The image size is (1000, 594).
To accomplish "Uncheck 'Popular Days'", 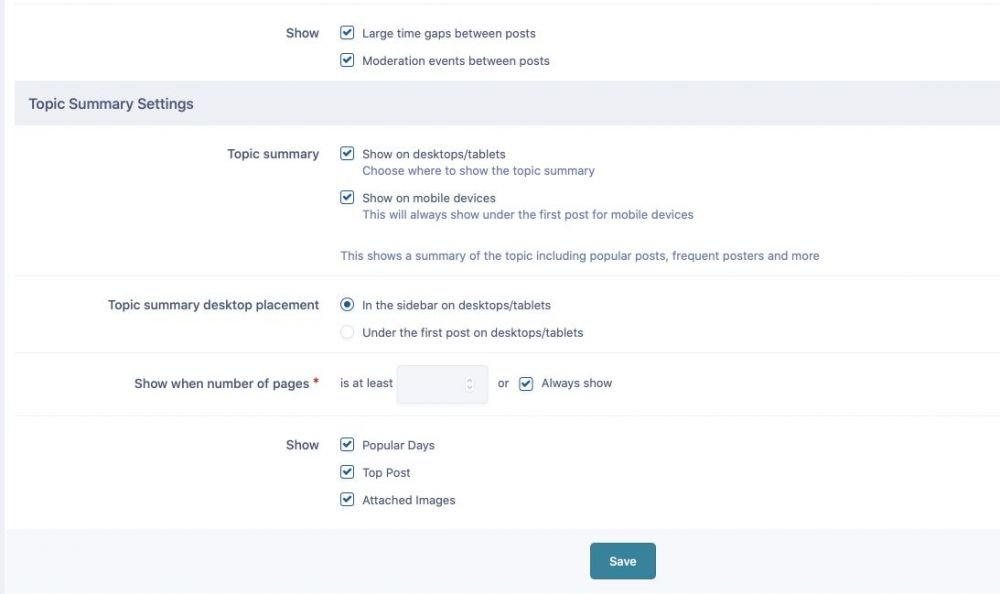I will 347,444.
